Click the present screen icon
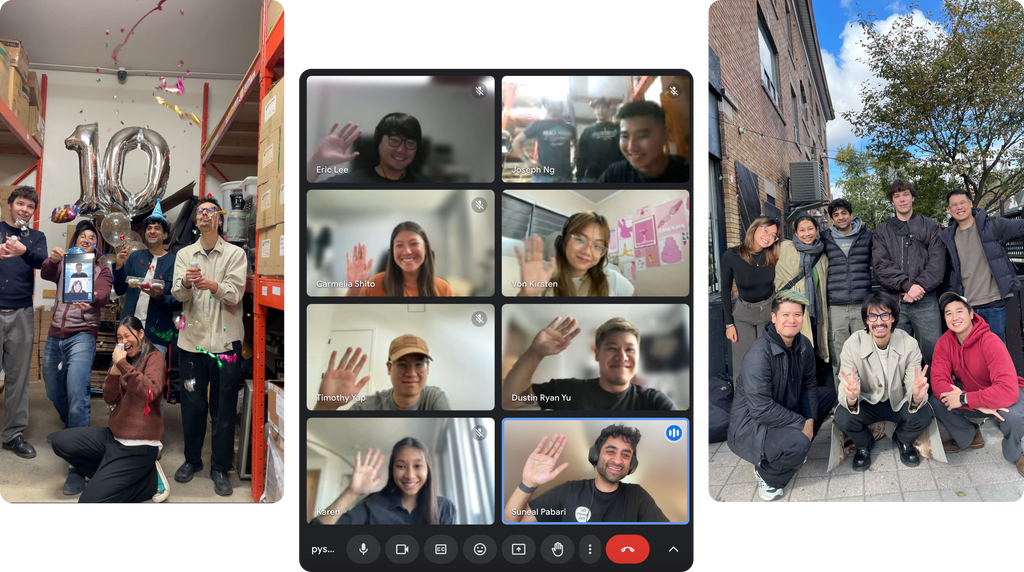The image size is (1024, 572). tap(519, 549)
